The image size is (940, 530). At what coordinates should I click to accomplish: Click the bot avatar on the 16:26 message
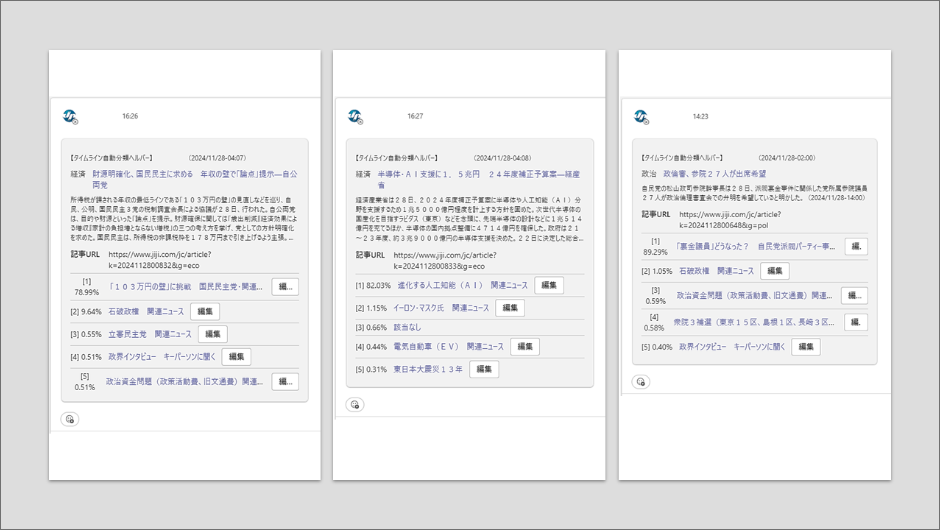[70, 117]
